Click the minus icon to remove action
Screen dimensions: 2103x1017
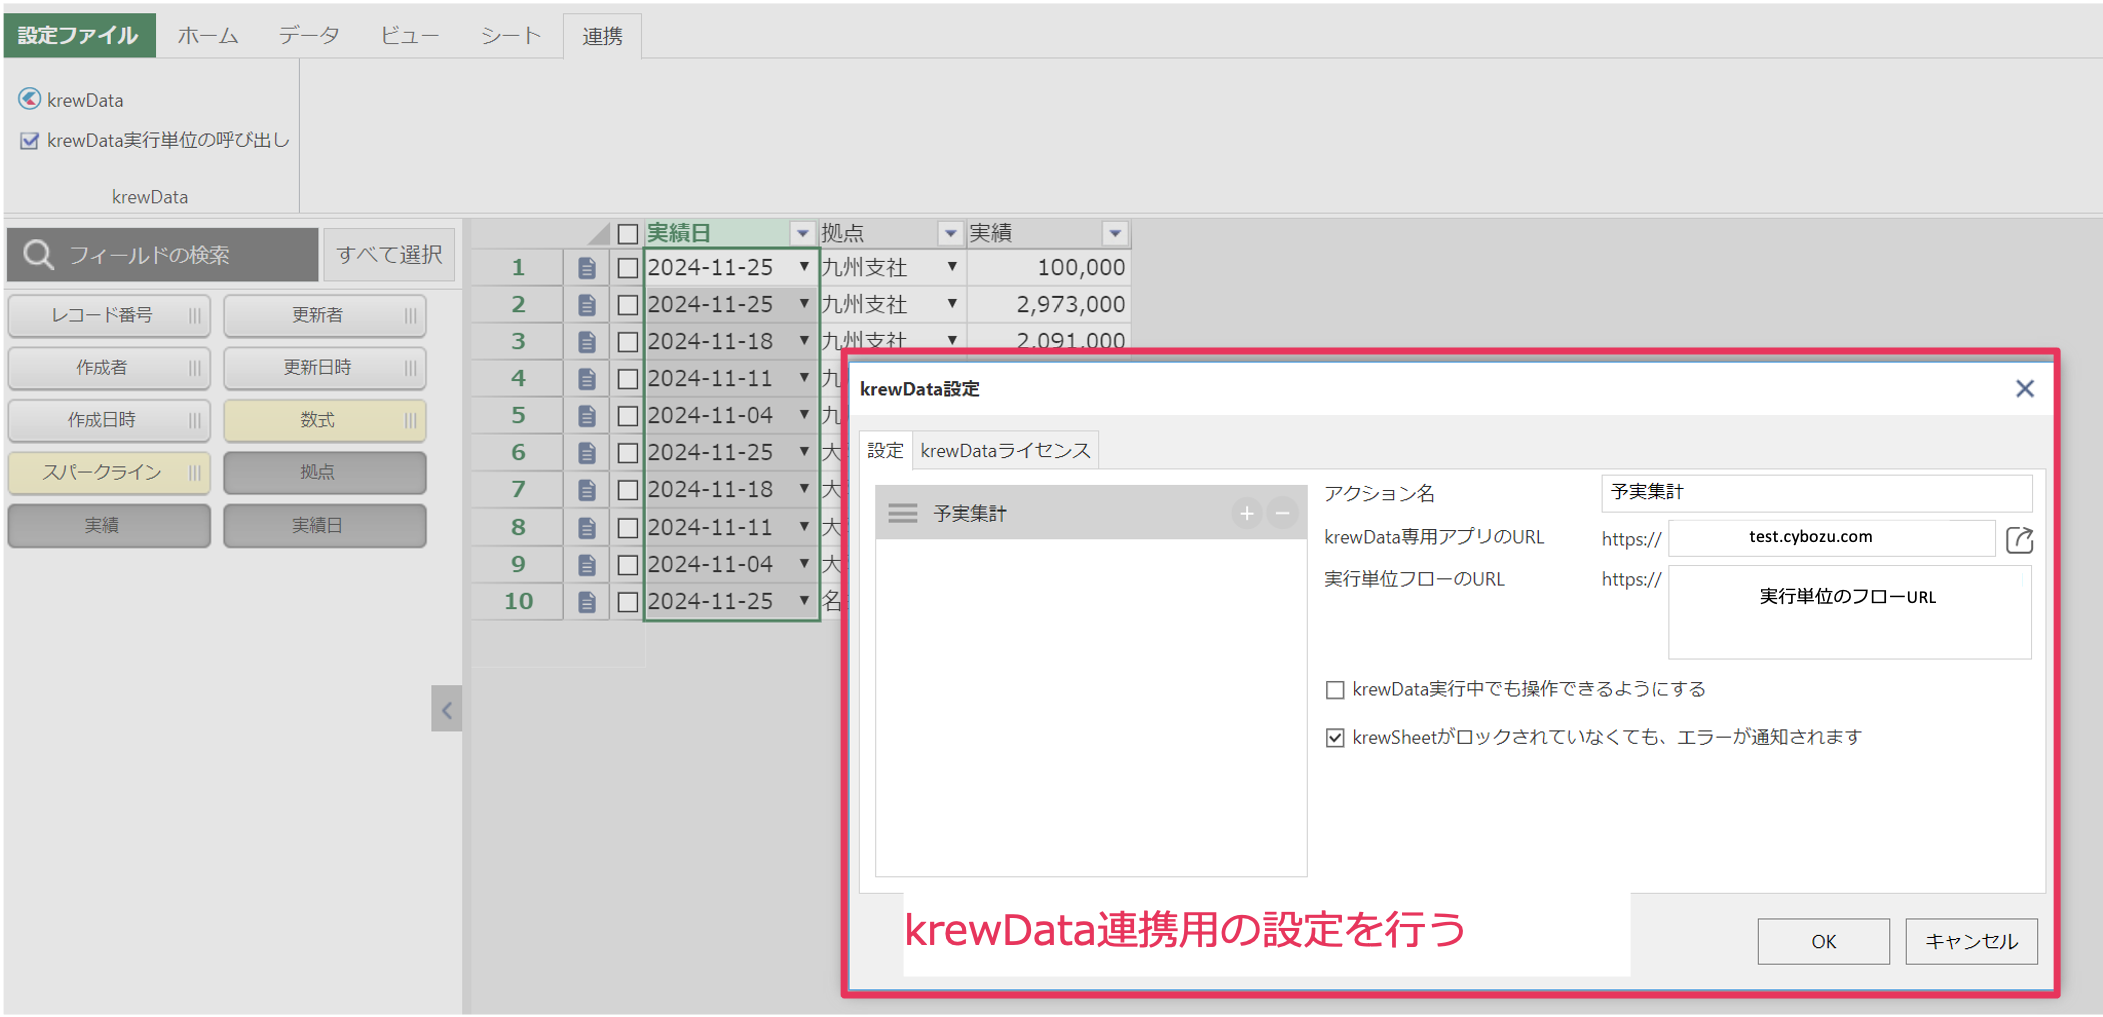(x=1282, y=514)
